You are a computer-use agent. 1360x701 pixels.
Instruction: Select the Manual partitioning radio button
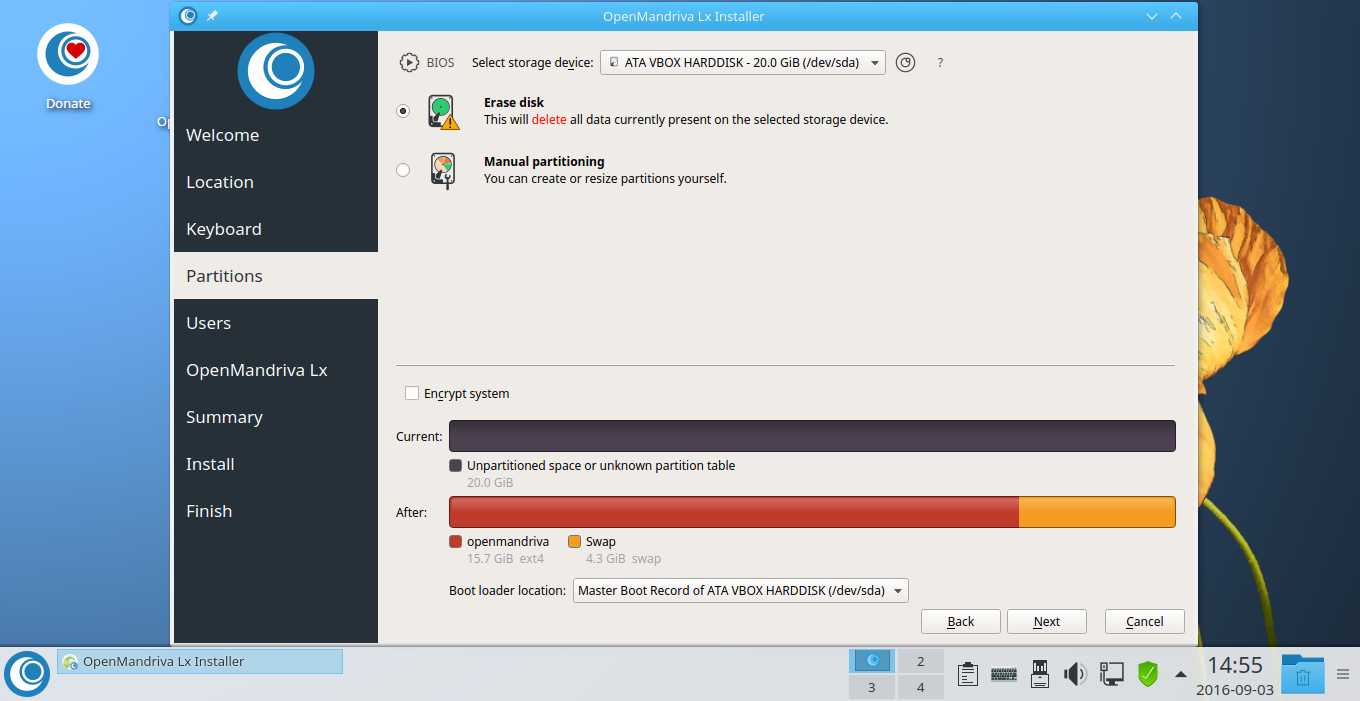tap(403, 170)
